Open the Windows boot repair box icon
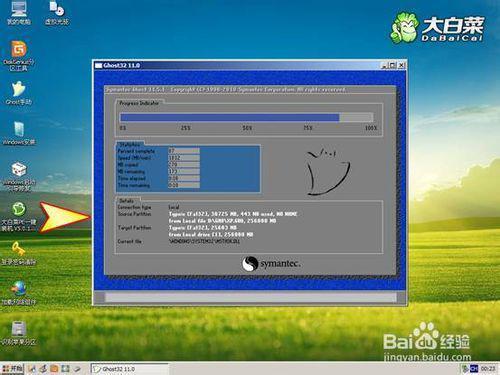The width and height of the screenshot is (500, 375). [x=19, y=176]
